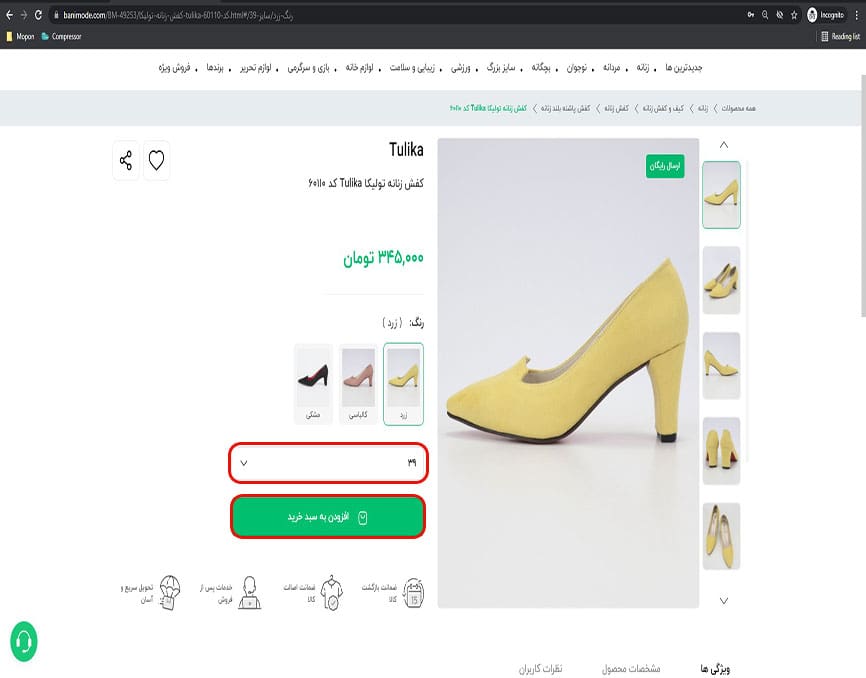Open the فروش ویژه menu
The width and height of the screenshot is (866, 678).
[x=174, y=68]
